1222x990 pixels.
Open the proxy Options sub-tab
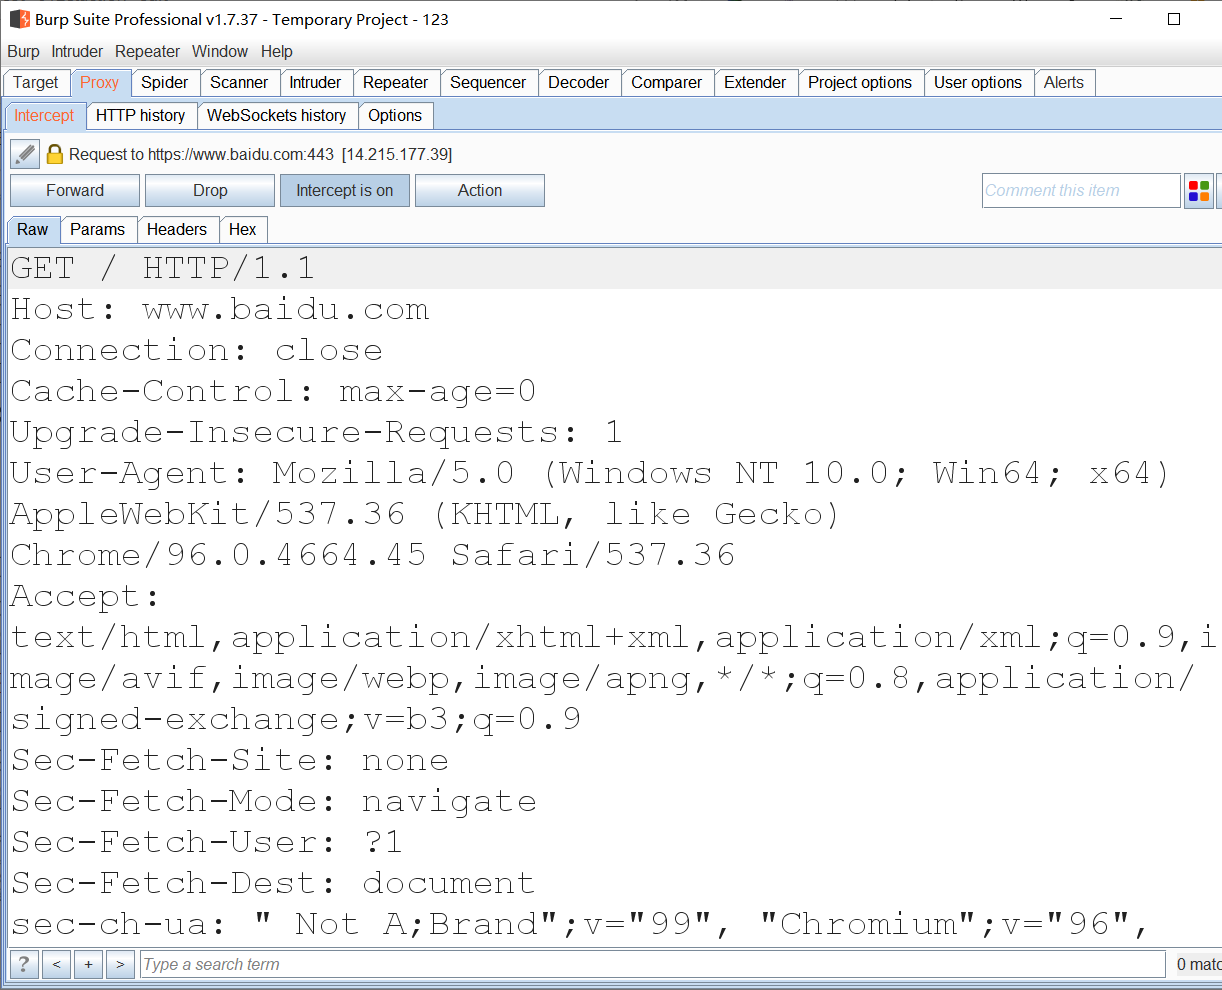[395, 115]
